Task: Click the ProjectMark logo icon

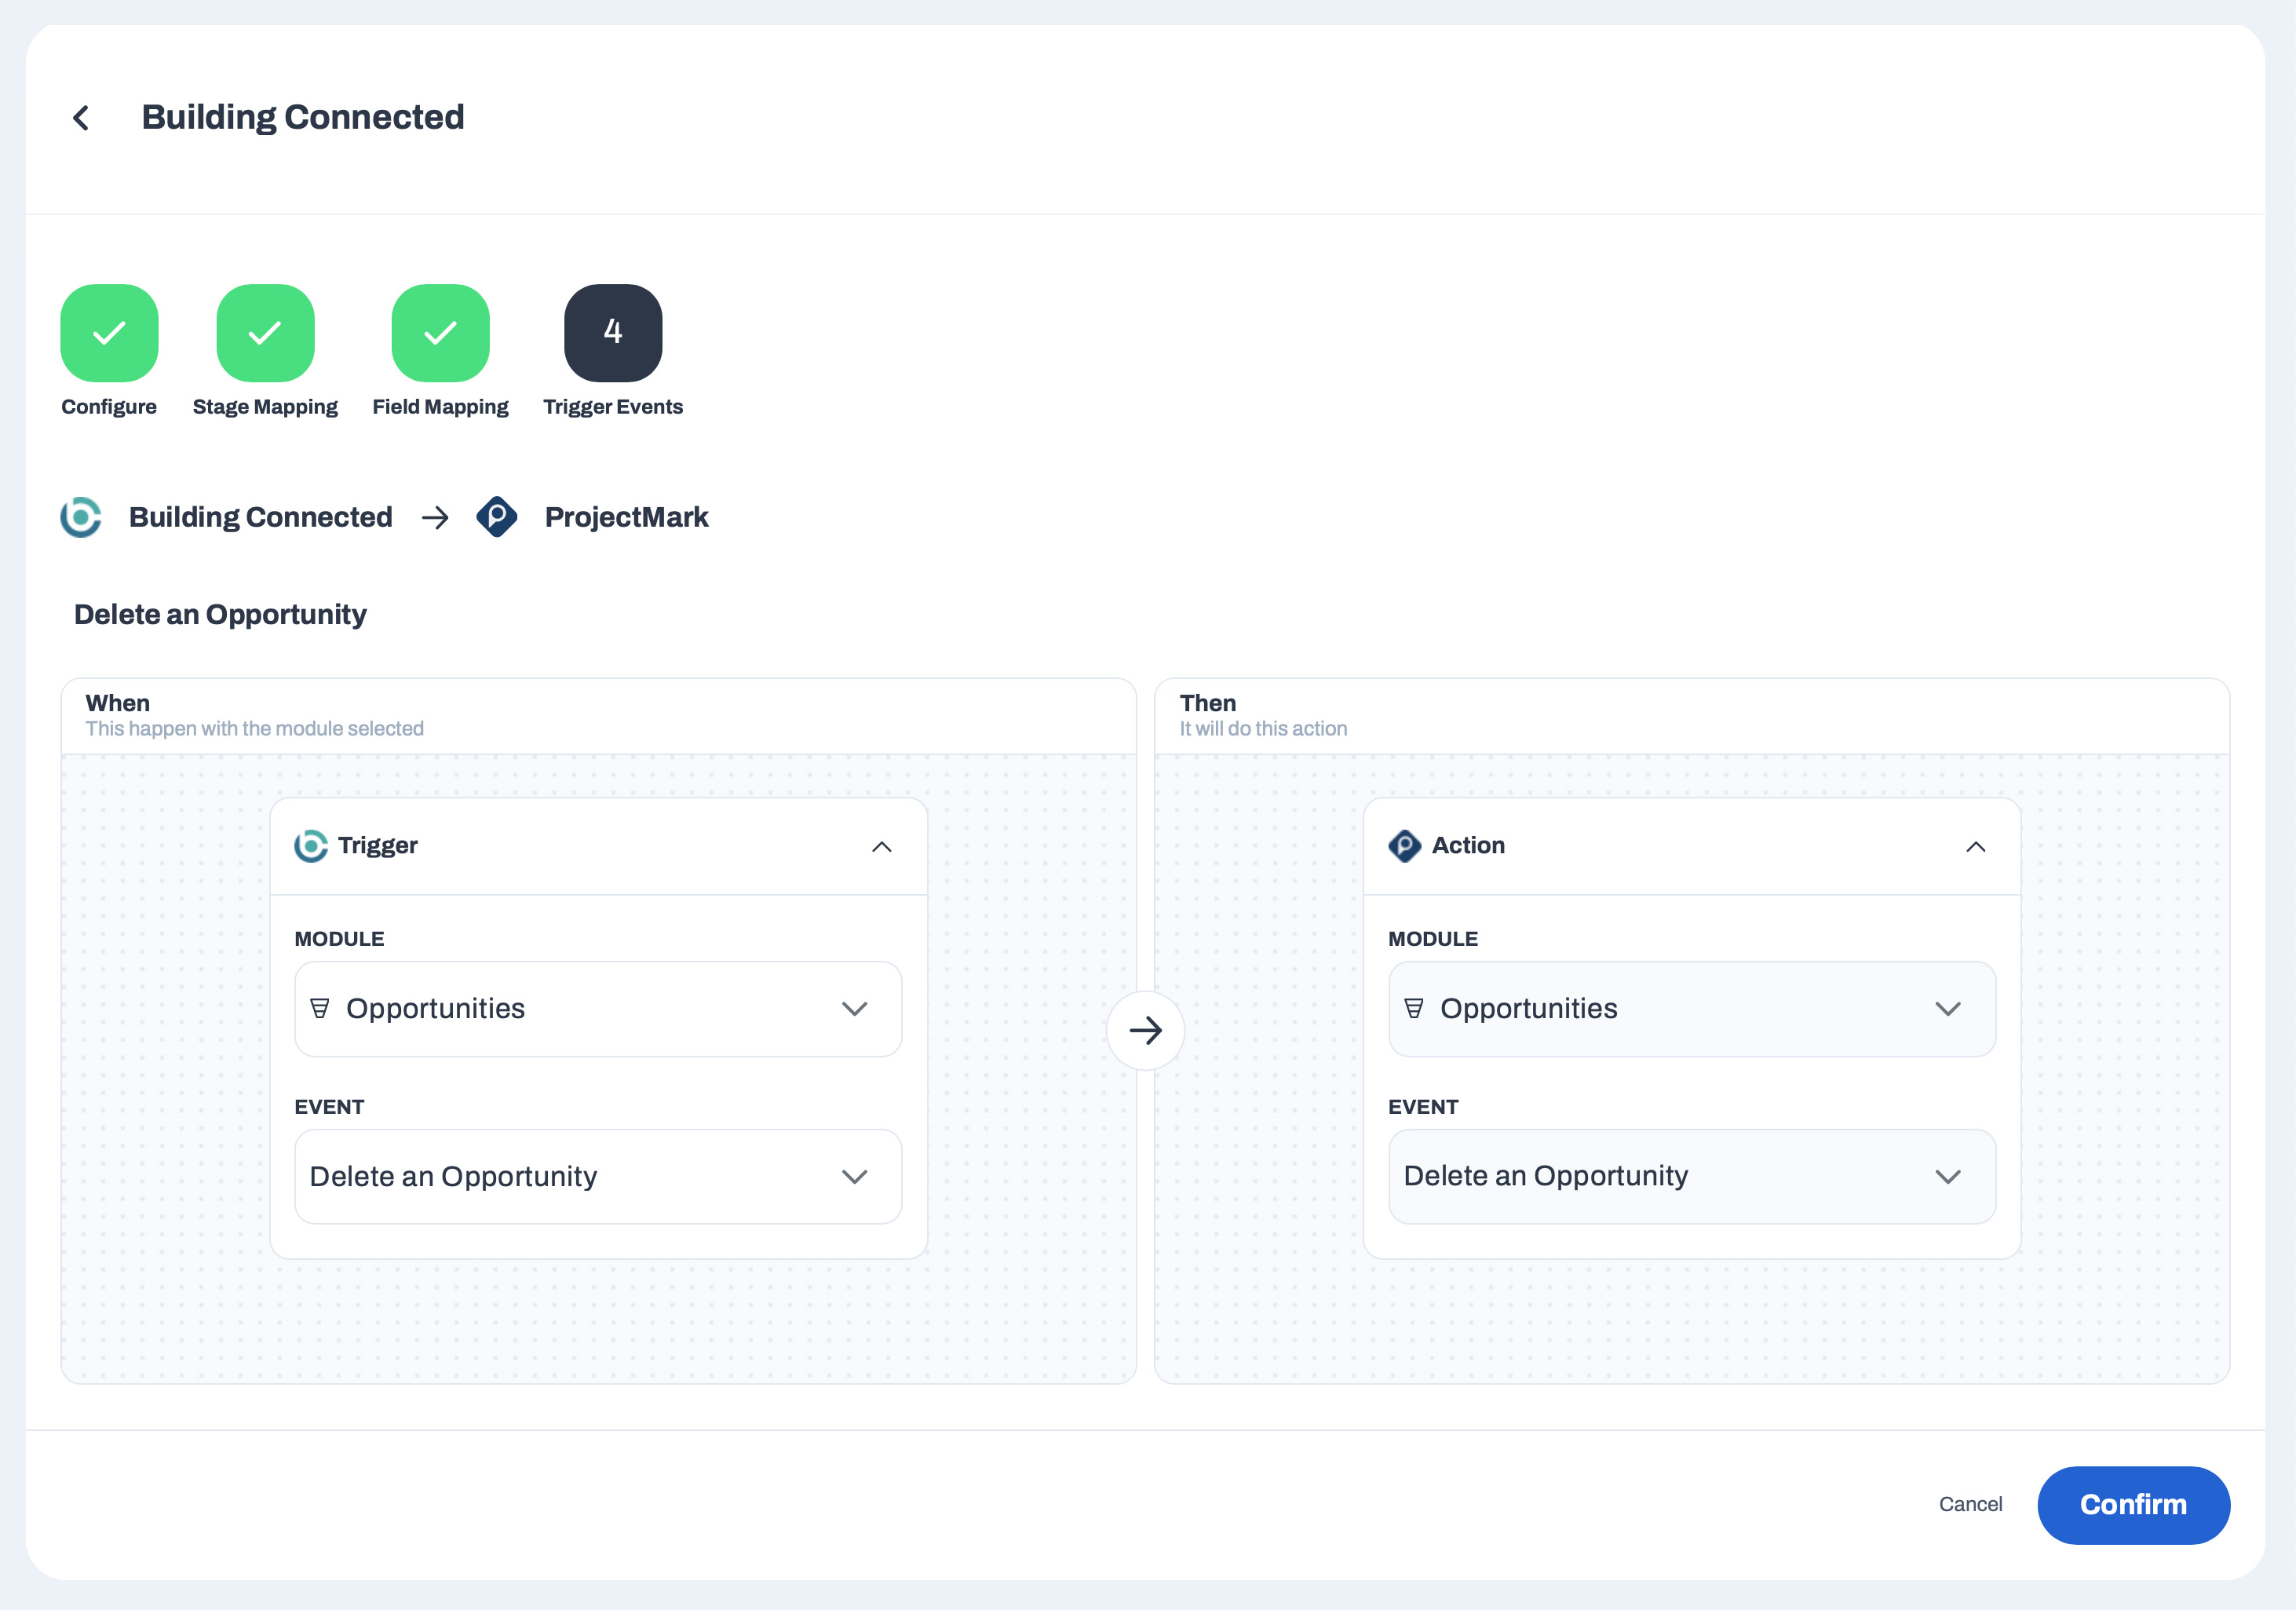Action: point(497,517)
